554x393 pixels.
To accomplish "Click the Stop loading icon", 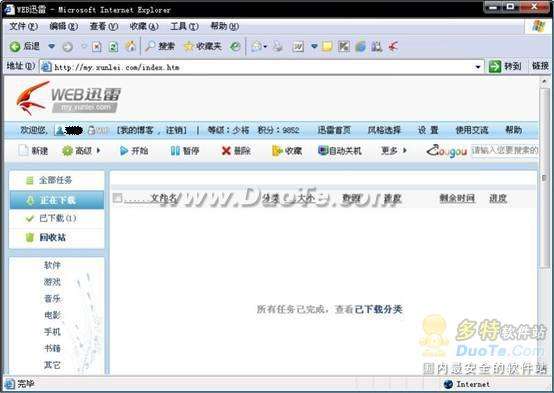I will [x=96, y=47].
